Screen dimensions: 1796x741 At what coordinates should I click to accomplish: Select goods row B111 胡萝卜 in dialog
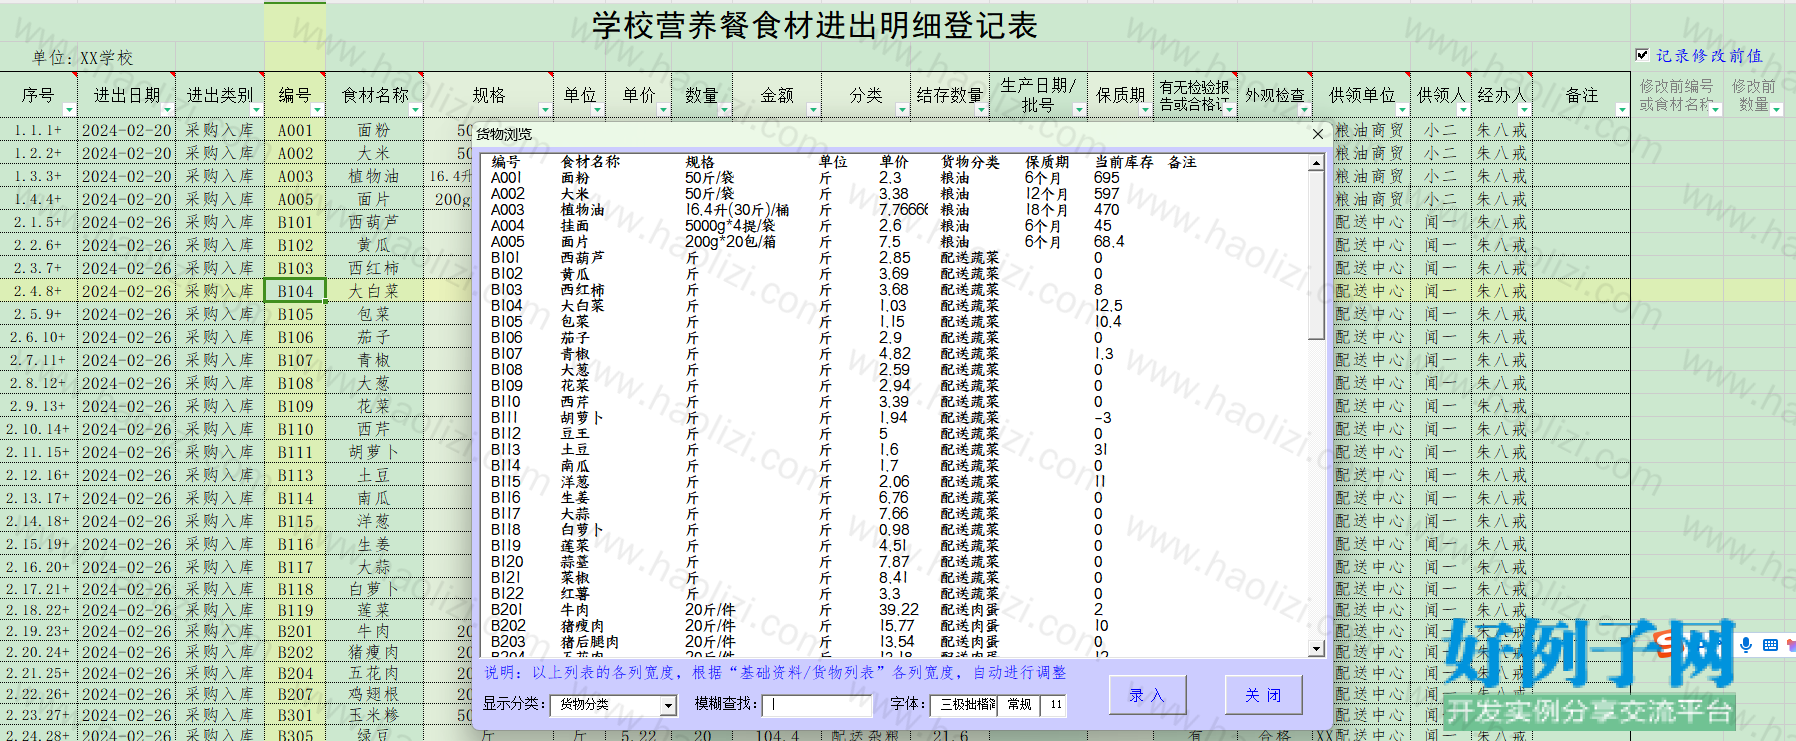click(x=895, y=418)
